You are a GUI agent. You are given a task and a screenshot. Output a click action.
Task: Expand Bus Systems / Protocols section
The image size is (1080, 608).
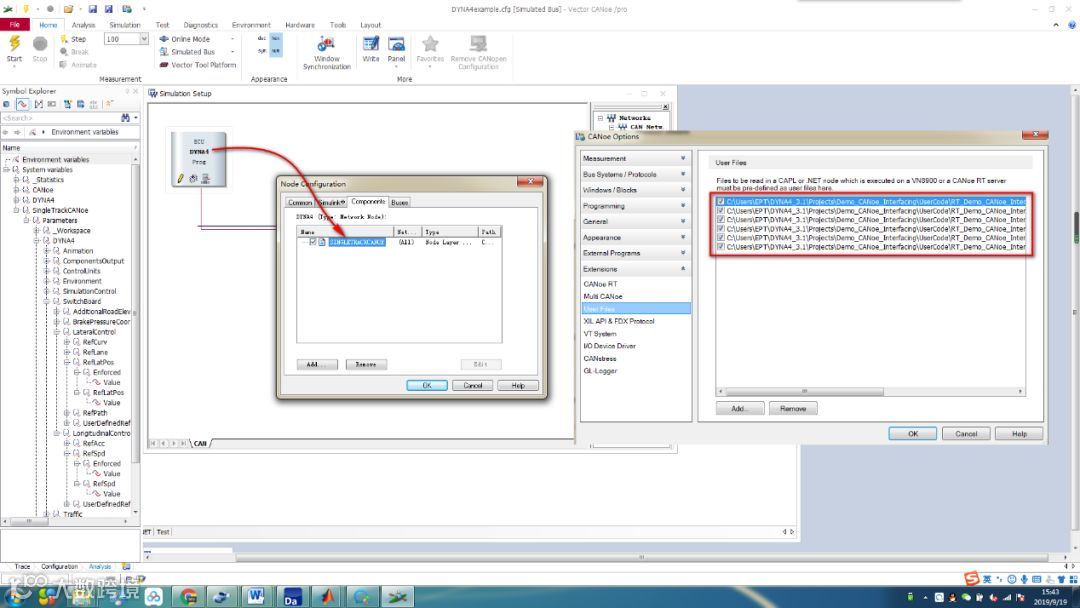[635, 174]
